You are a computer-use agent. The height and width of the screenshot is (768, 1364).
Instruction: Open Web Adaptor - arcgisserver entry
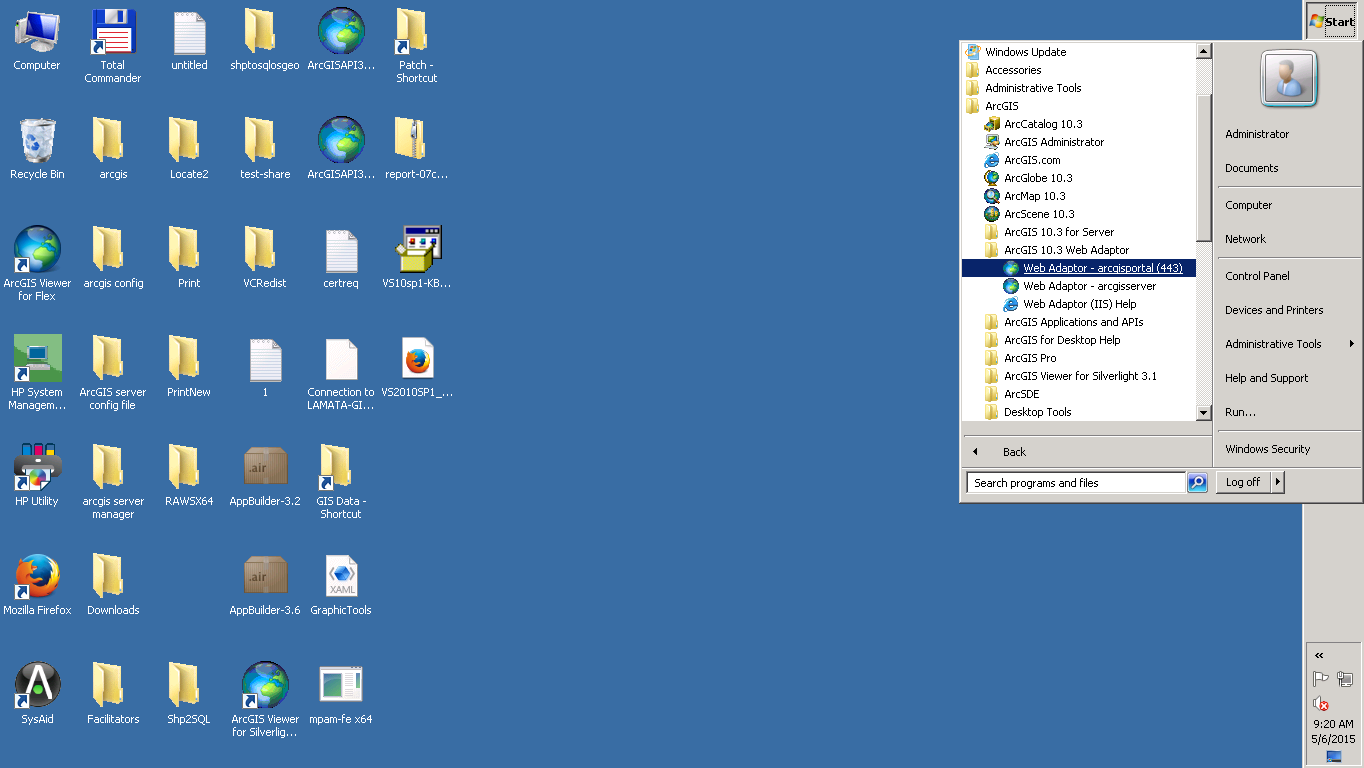tap(1089, 286)
